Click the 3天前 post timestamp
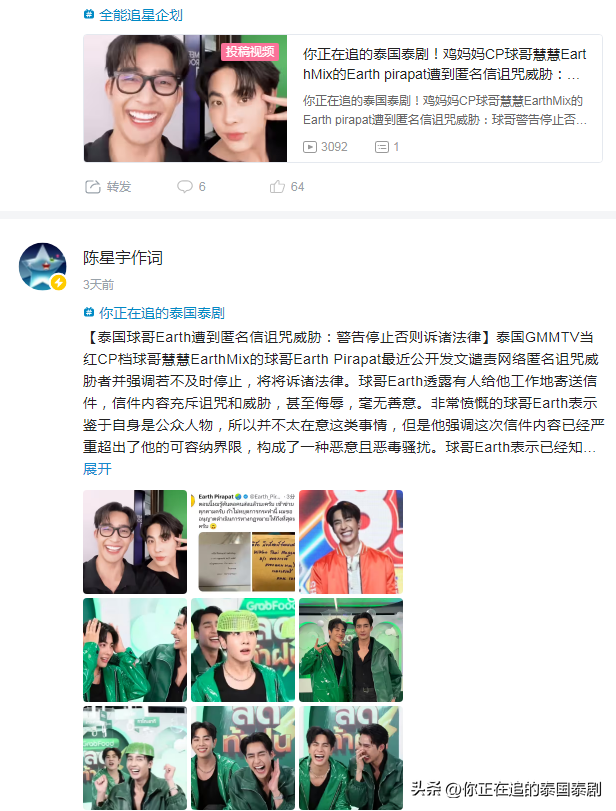This screenshot has height=811, width=616. pyautogui.click(x=99, y=284)
